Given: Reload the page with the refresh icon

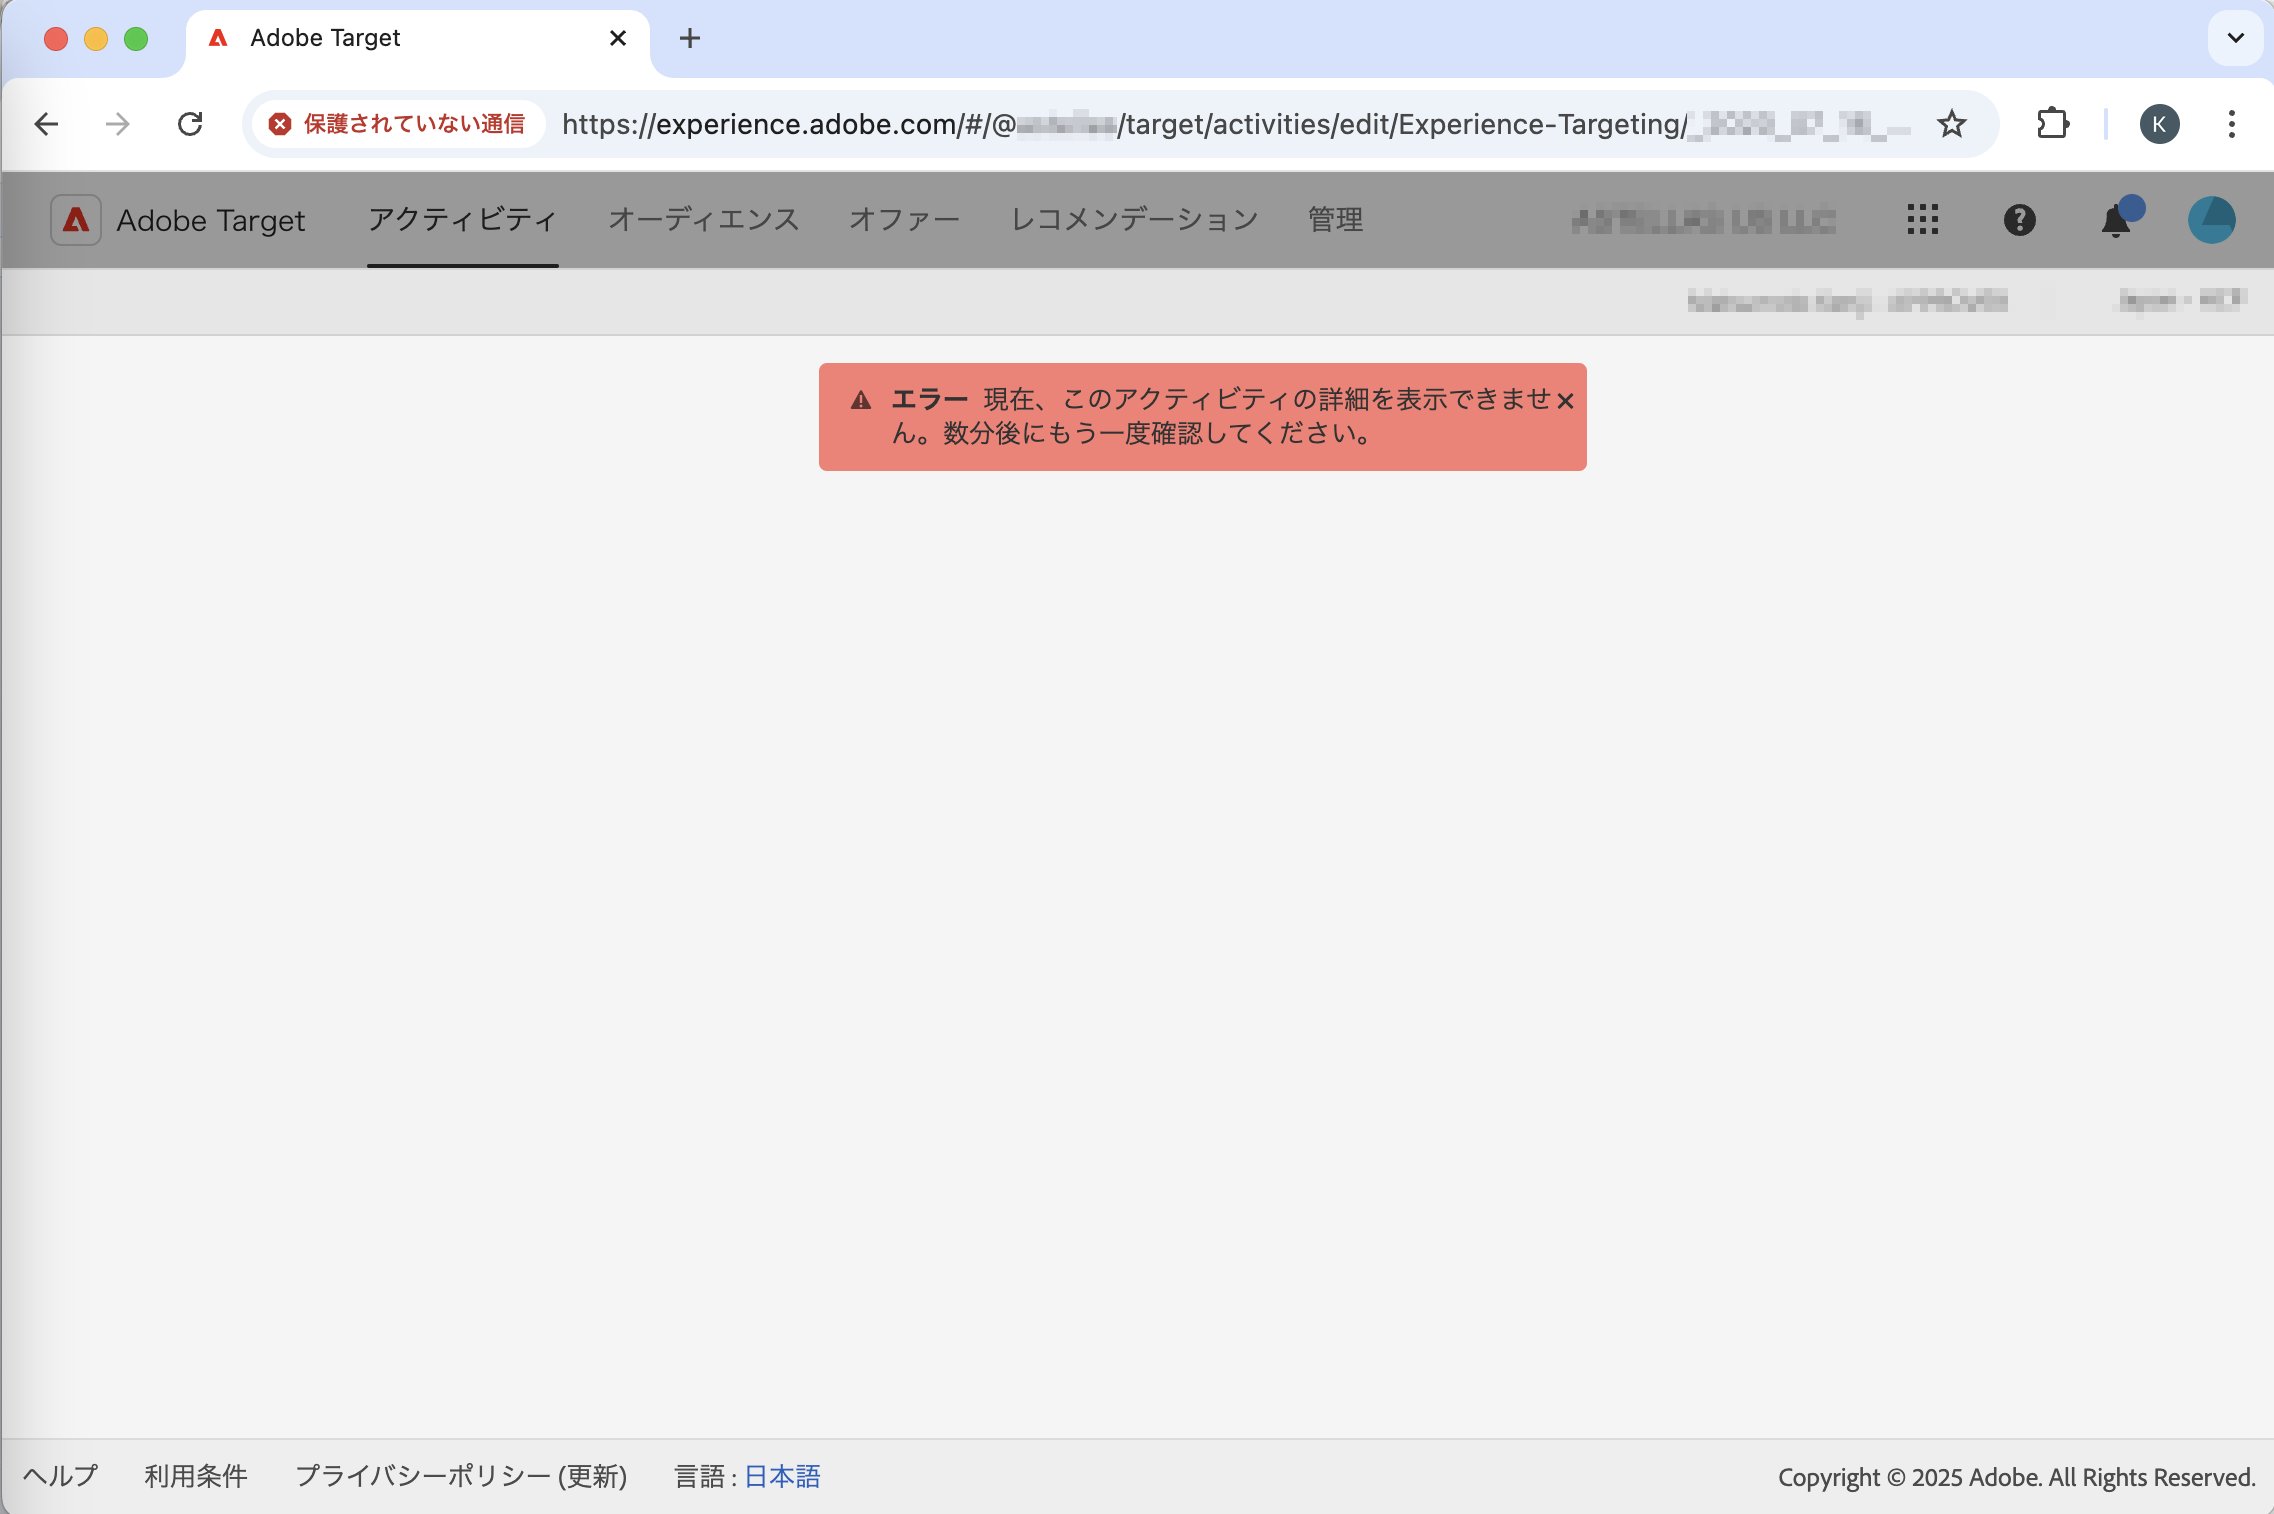Looking at the screenshot, I should [x=192, y=123].
